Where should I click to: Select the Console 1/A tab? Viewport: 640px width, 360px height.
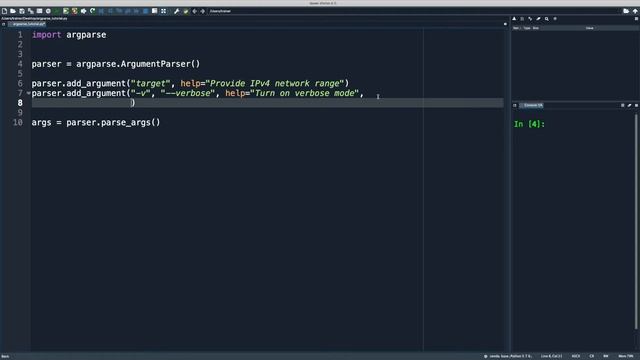point(531,105)
